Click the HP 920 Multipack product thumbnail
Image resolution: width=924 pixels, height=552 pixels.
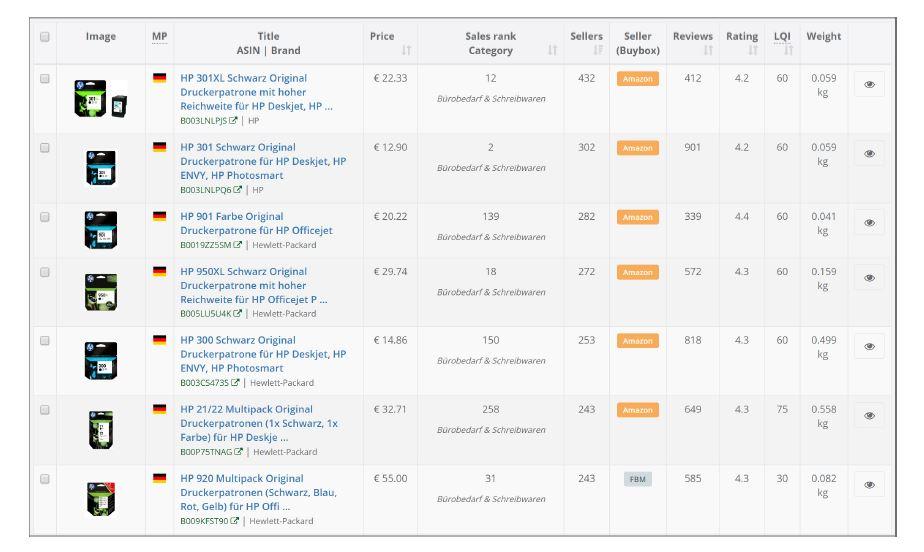pos(101,499)
